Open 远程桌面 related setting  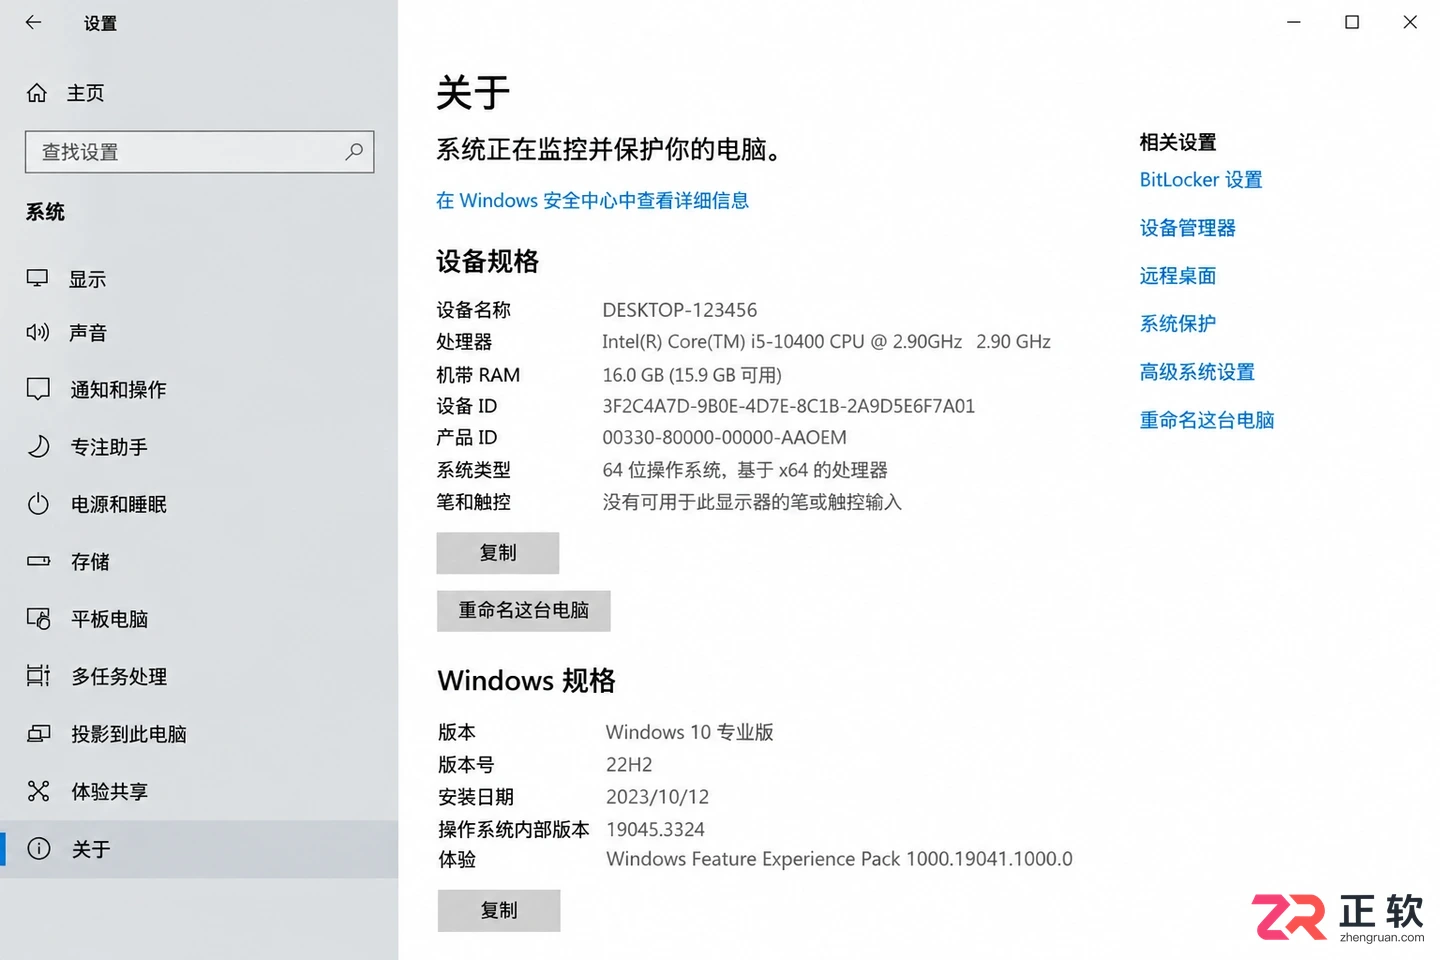1178,276
